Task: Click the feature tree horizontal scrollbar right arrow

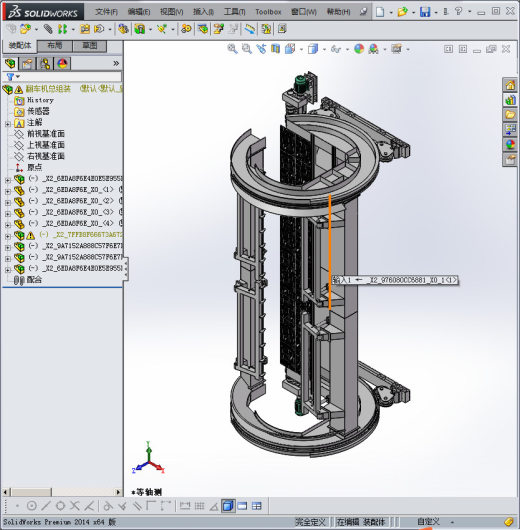Action: click(118, 492)
